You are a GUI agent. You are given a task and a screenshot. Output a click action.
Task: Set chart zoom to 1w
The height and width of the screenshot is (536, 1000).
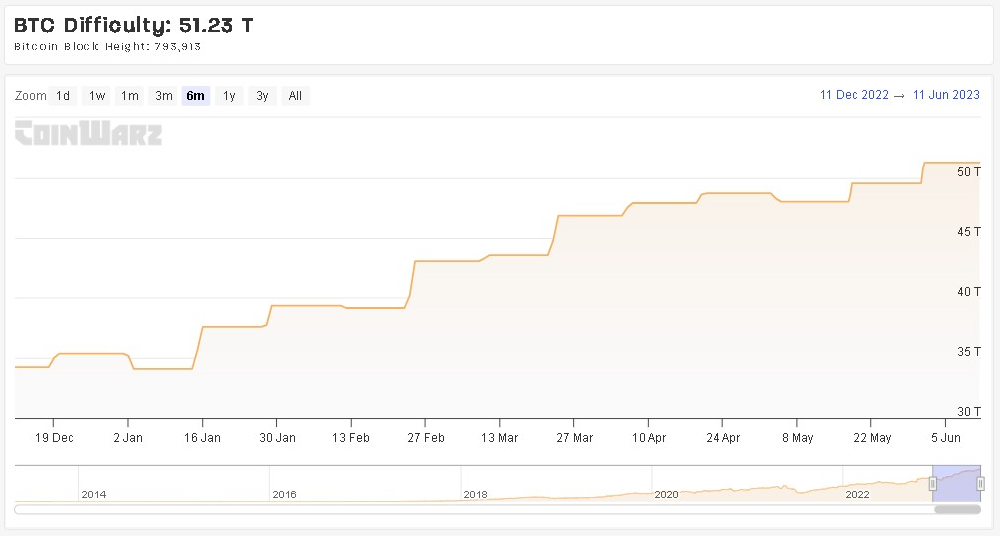coord(97,96)
